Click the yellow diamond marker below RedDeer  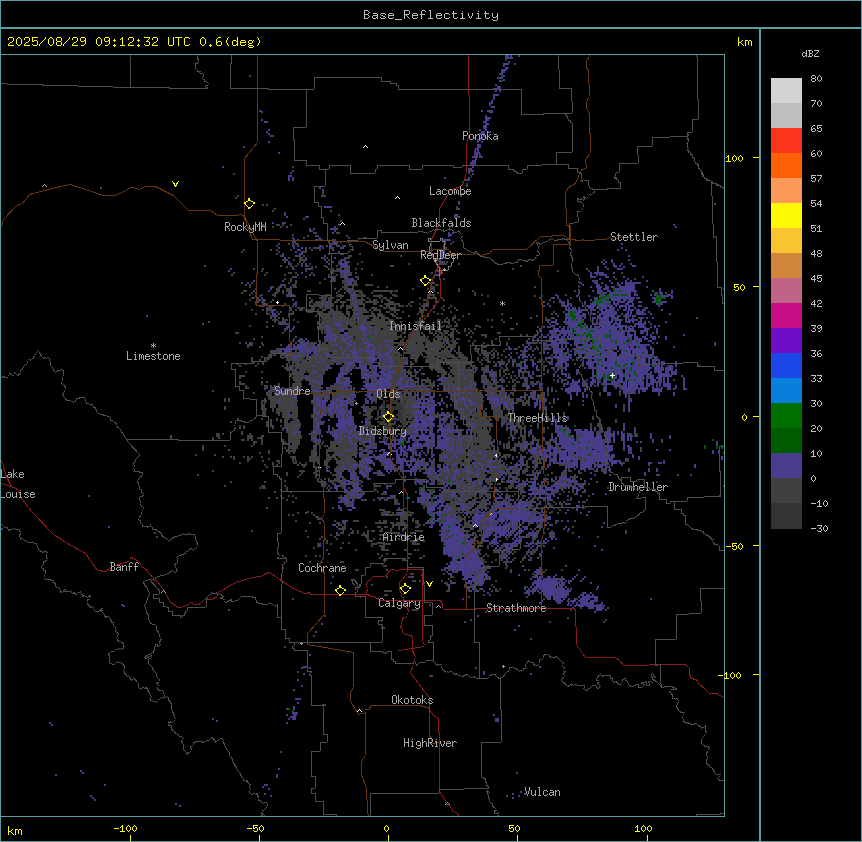click(x=426, y=281)
